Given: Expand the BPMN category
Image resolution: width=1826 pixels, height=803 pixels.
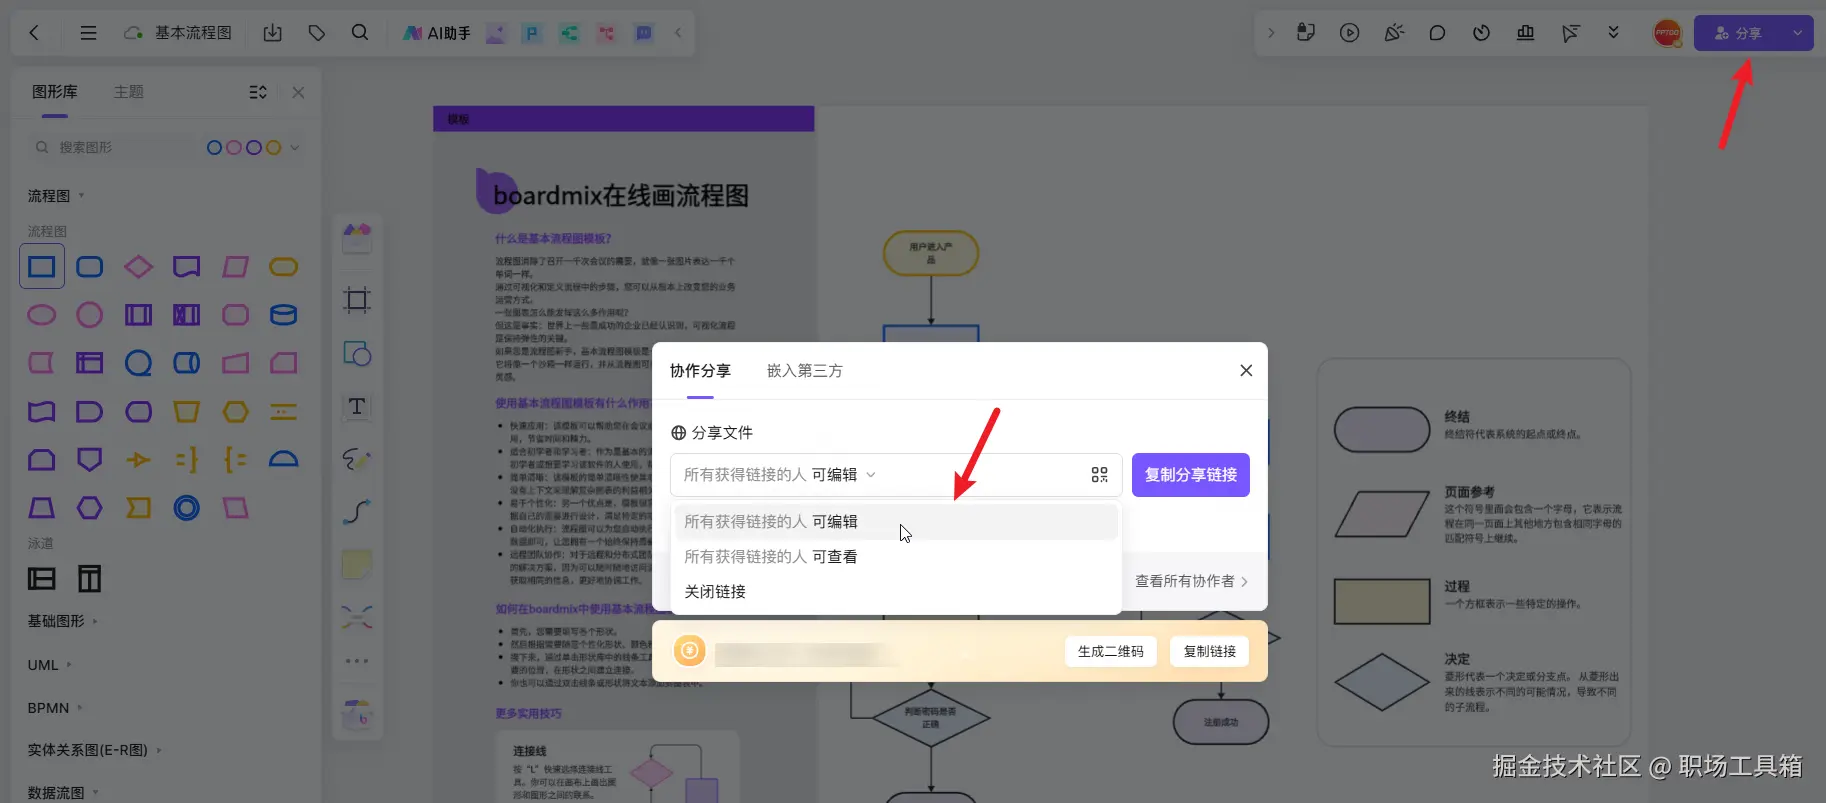Looking at the screenshot, I should pyautogui.click(x=55, y=708).
